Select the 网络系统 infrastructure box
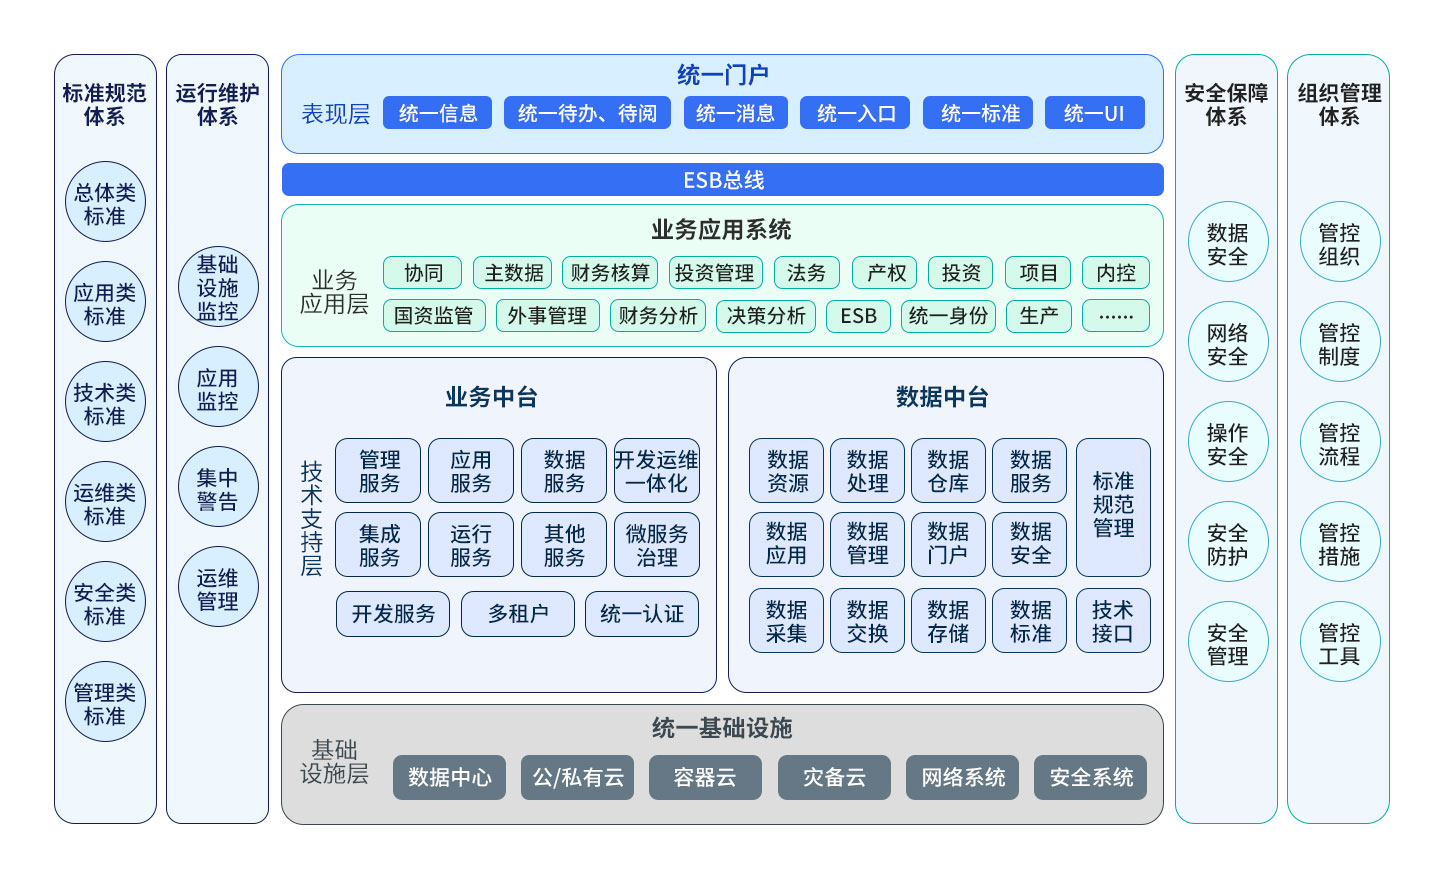The height and width of the screenshot is (873, 1440). [963, 777]
